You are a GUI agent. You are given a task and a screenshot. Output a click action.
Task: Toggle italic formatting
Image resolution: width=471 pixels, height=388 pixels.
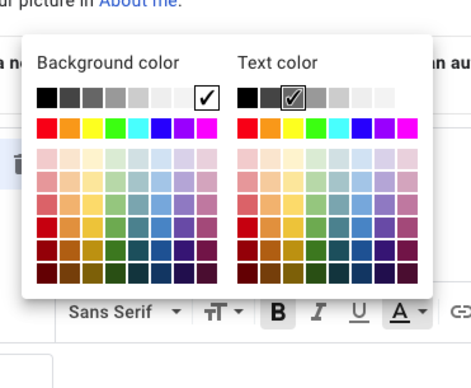tap(318, 312)
